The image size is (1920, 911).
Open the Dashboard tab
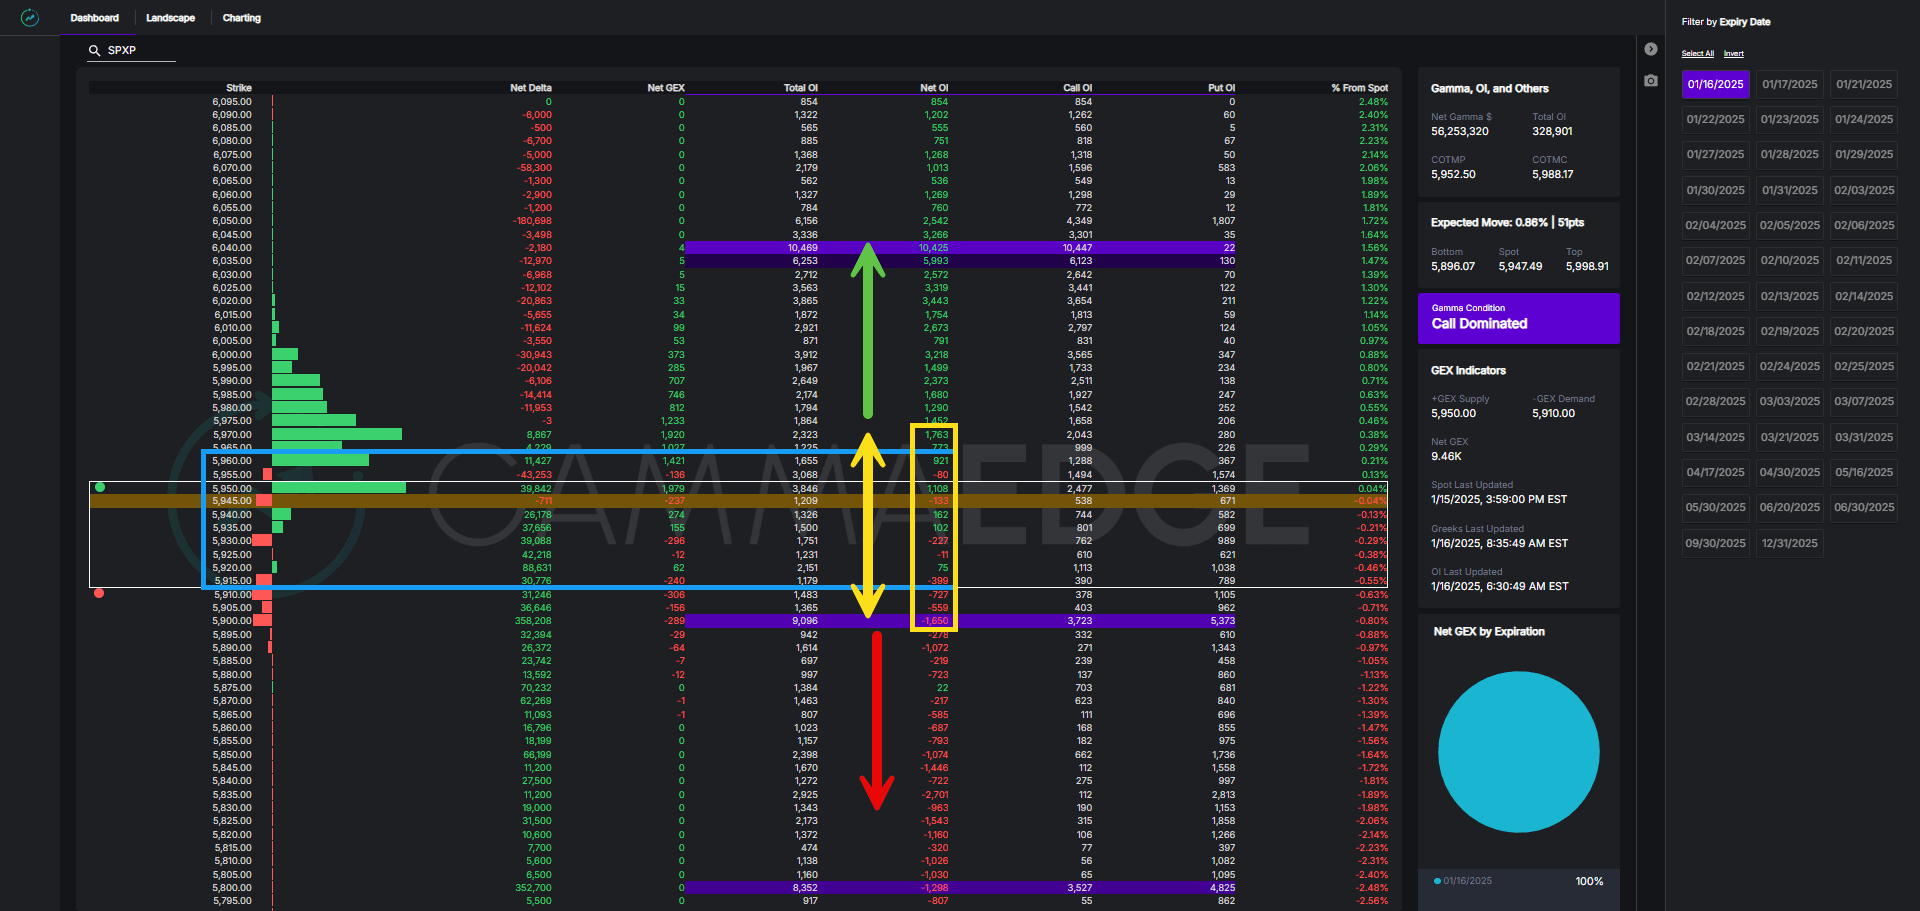click(x=95, y=18)
